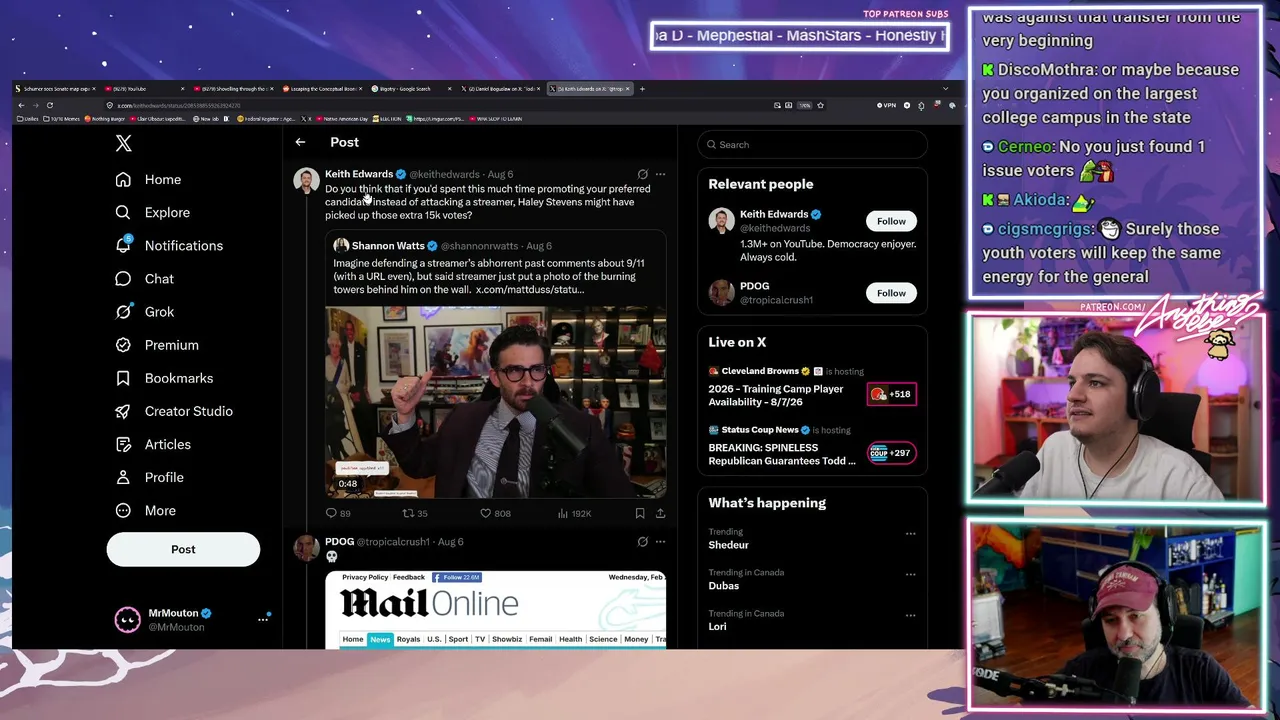
Task: Open the Nothing Burger bookmark
Action: pos(103,119)
